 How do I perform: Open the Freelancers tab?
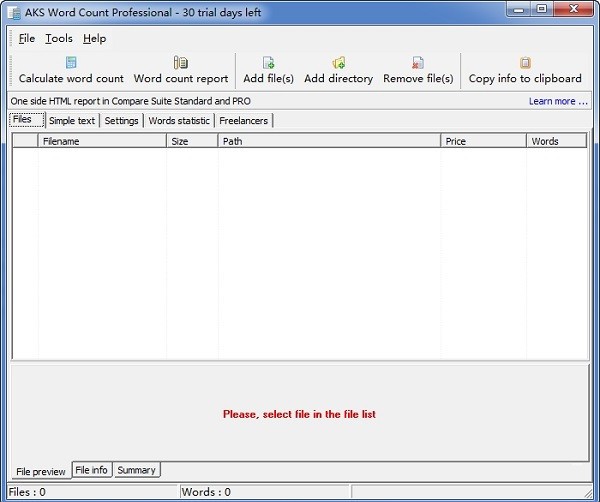pyautogui.click(x=244, y=121)
